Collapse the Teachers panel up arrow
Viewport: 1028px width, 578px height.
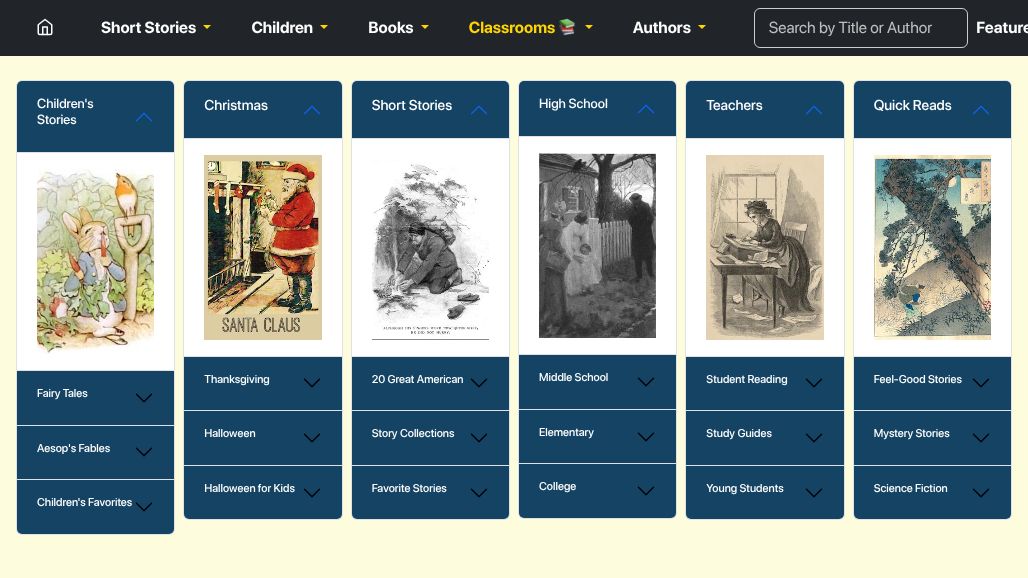(x=814, y=110)
